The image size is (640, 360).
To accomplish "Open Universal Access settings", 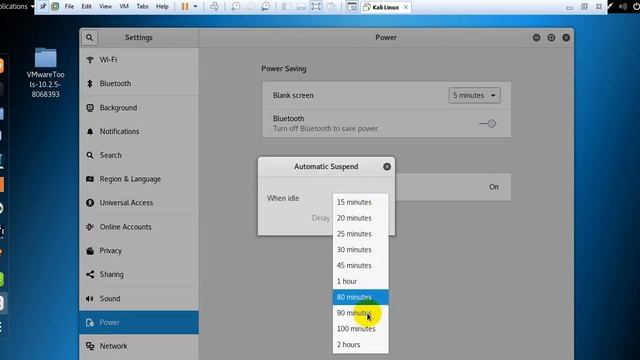I will click(139, 203).
